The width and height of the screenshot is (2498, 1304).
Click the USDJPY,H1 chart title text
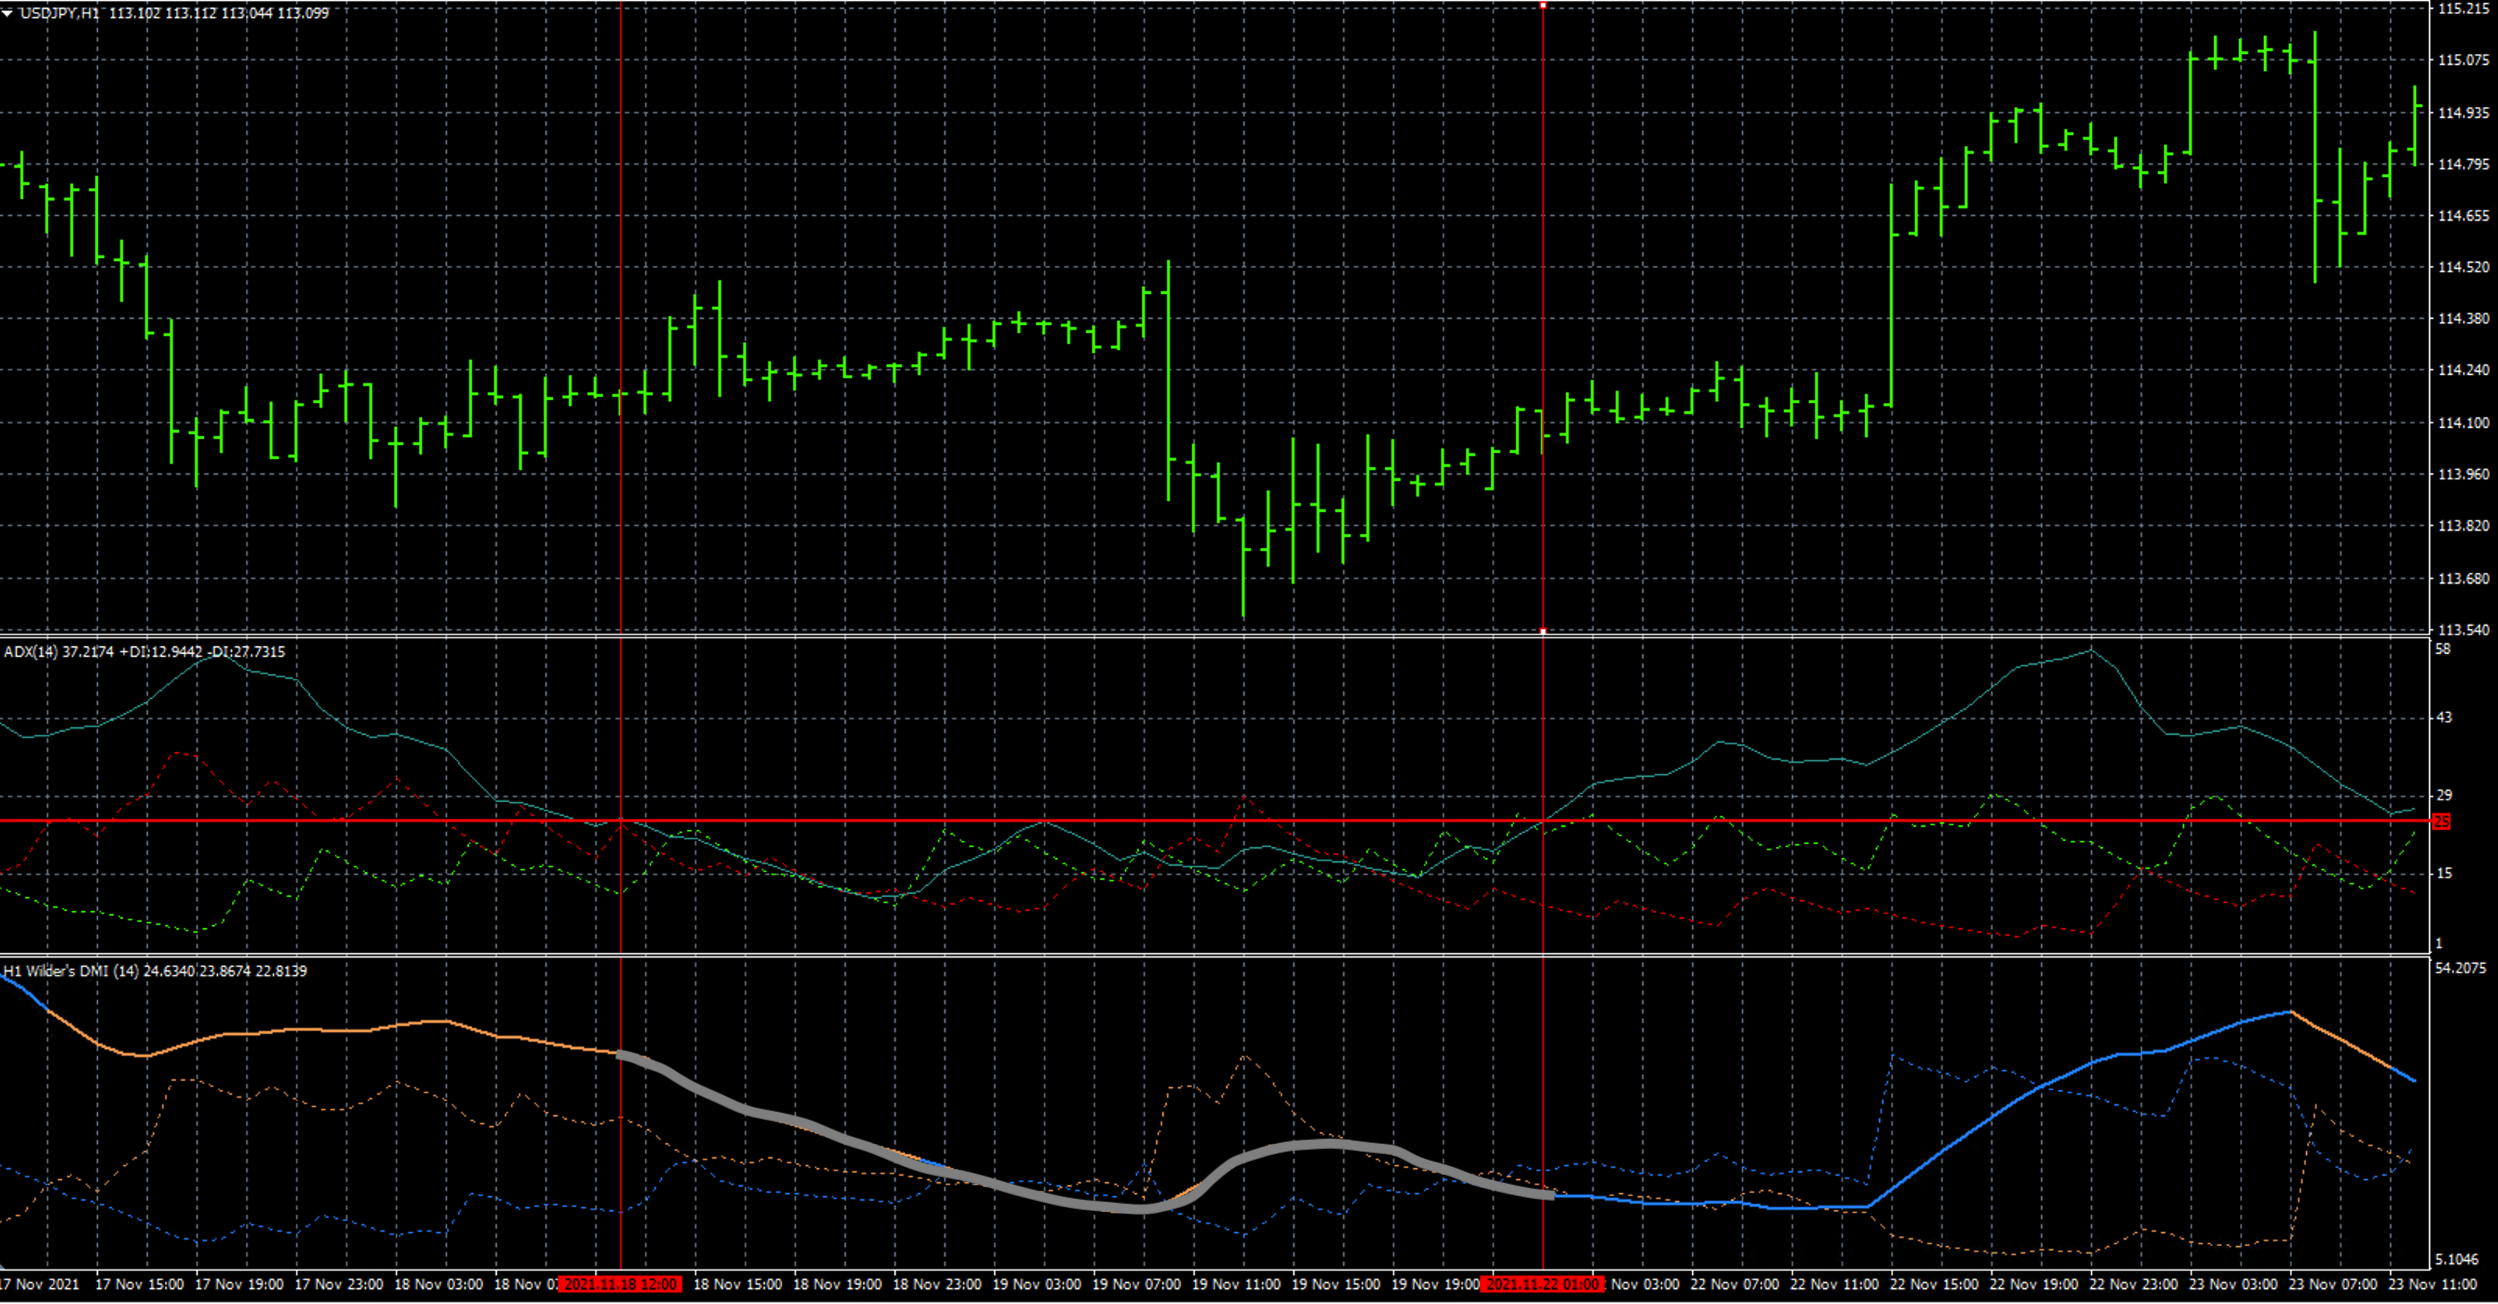point(60,14)
